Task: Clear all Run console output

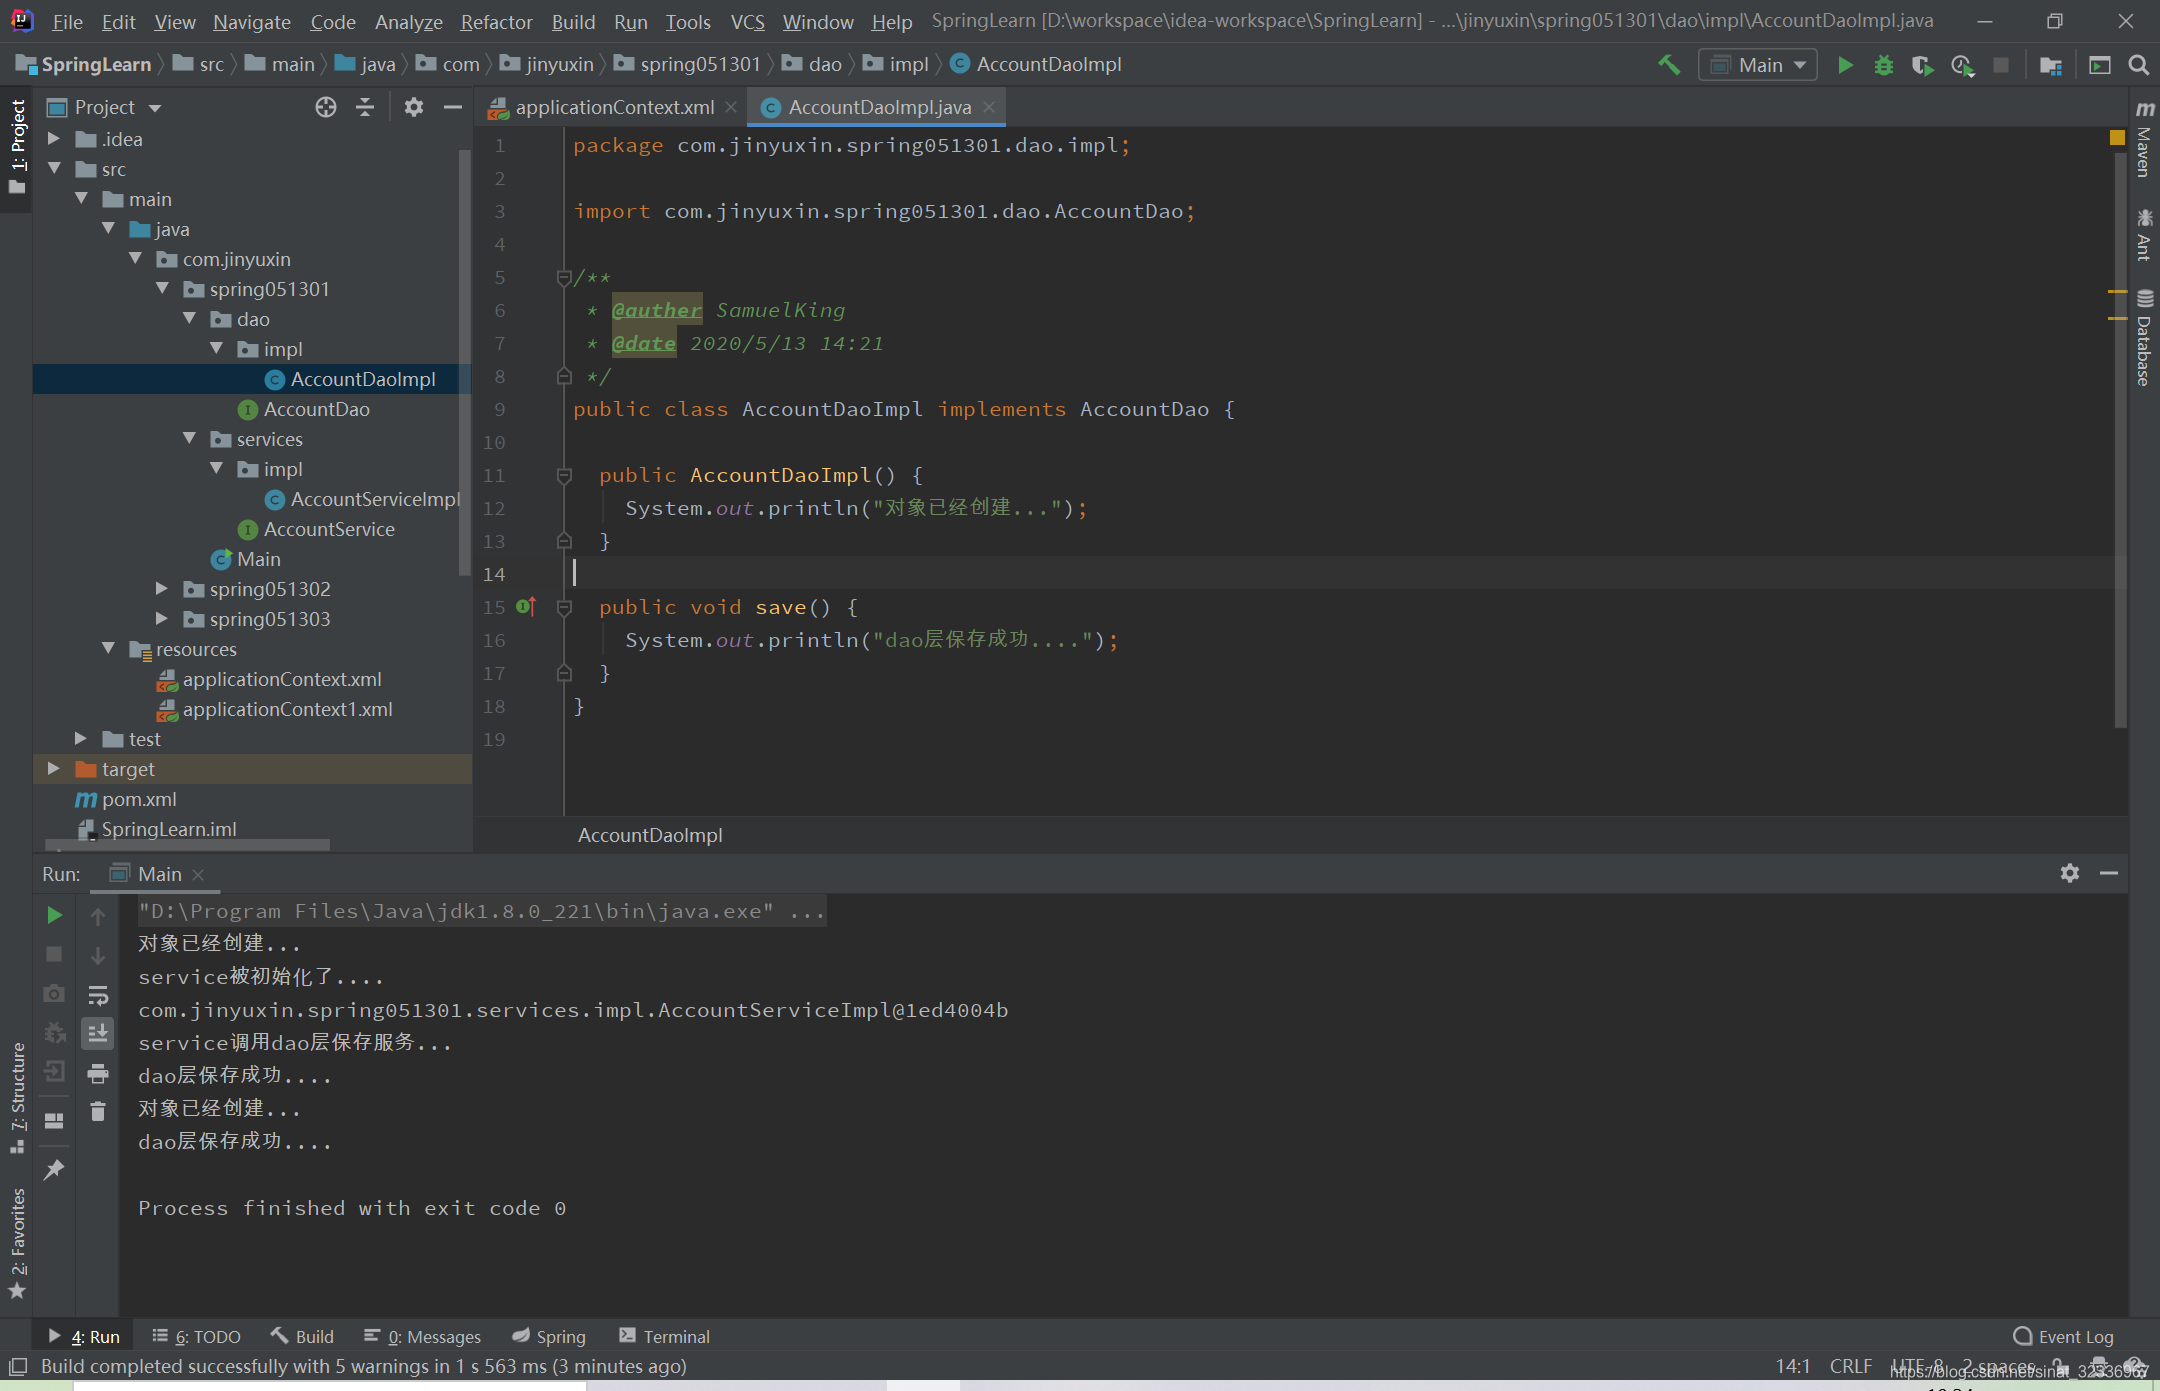Action: [x=98, y=1111]
